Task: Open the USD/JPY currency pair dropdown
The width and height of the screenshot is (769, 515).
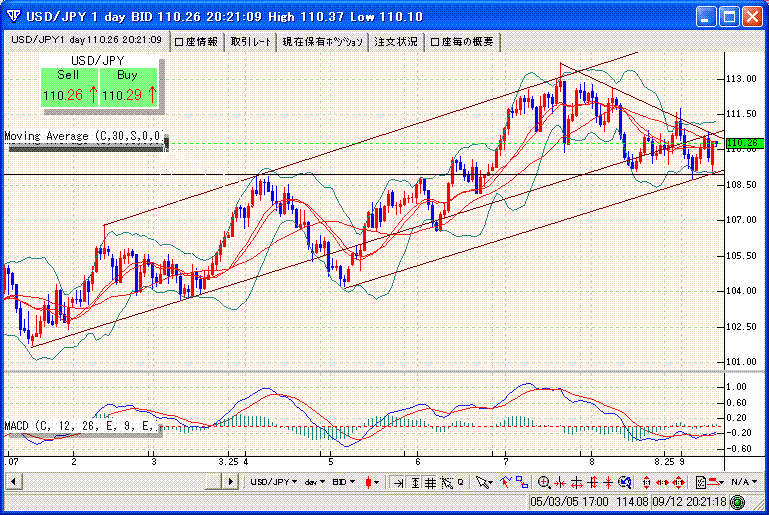Action: coord(274,482)
